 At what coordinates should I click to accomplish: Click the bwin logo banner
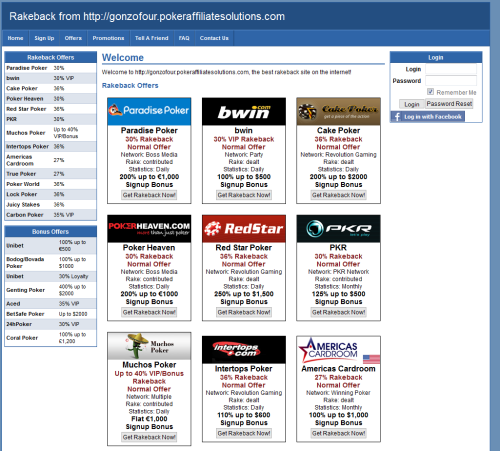tap(244, 111)
